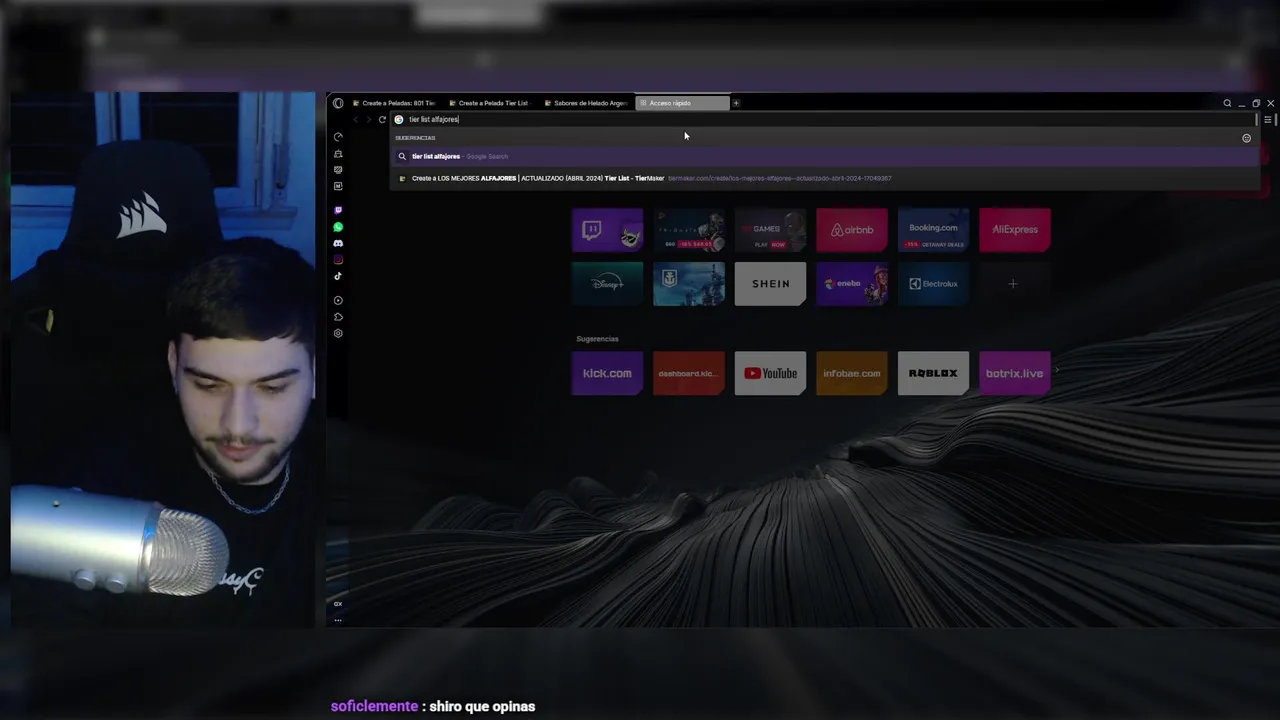
Task: Open Easy Setup menu at toolbar right
Action: pyautogui.click(x=1267, y=119)
